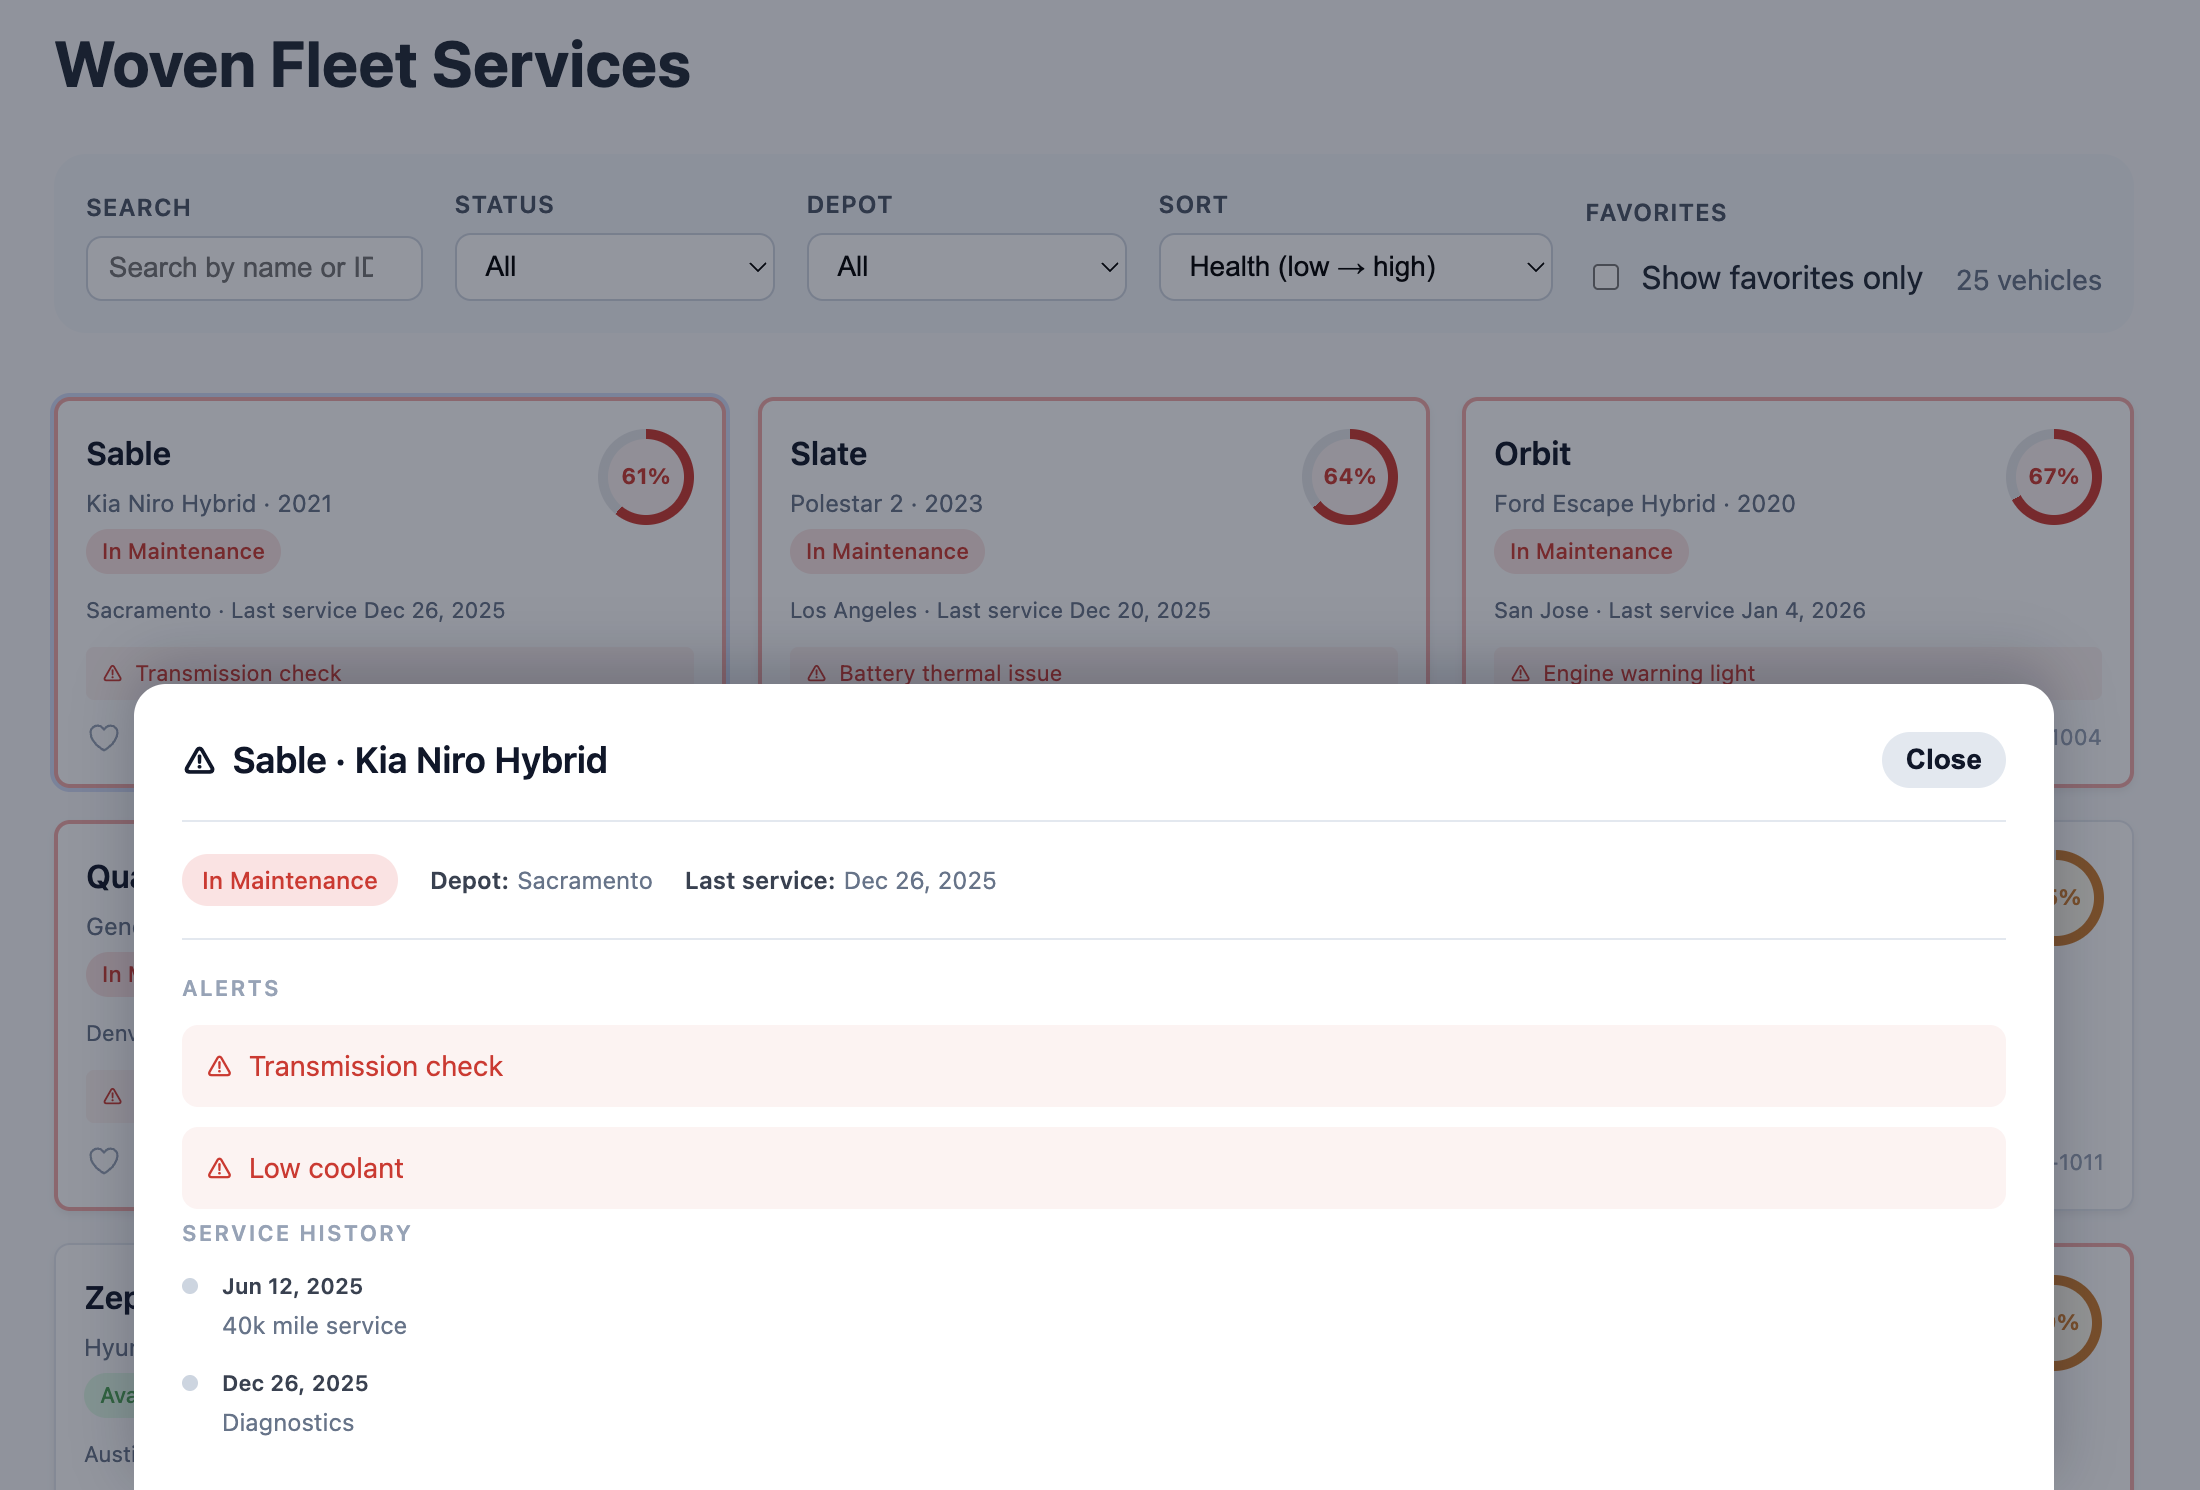This screenshot has height=1490, width=2200.
Task: Select the In Maintenance badge in the modal
Action: (289, 880)
